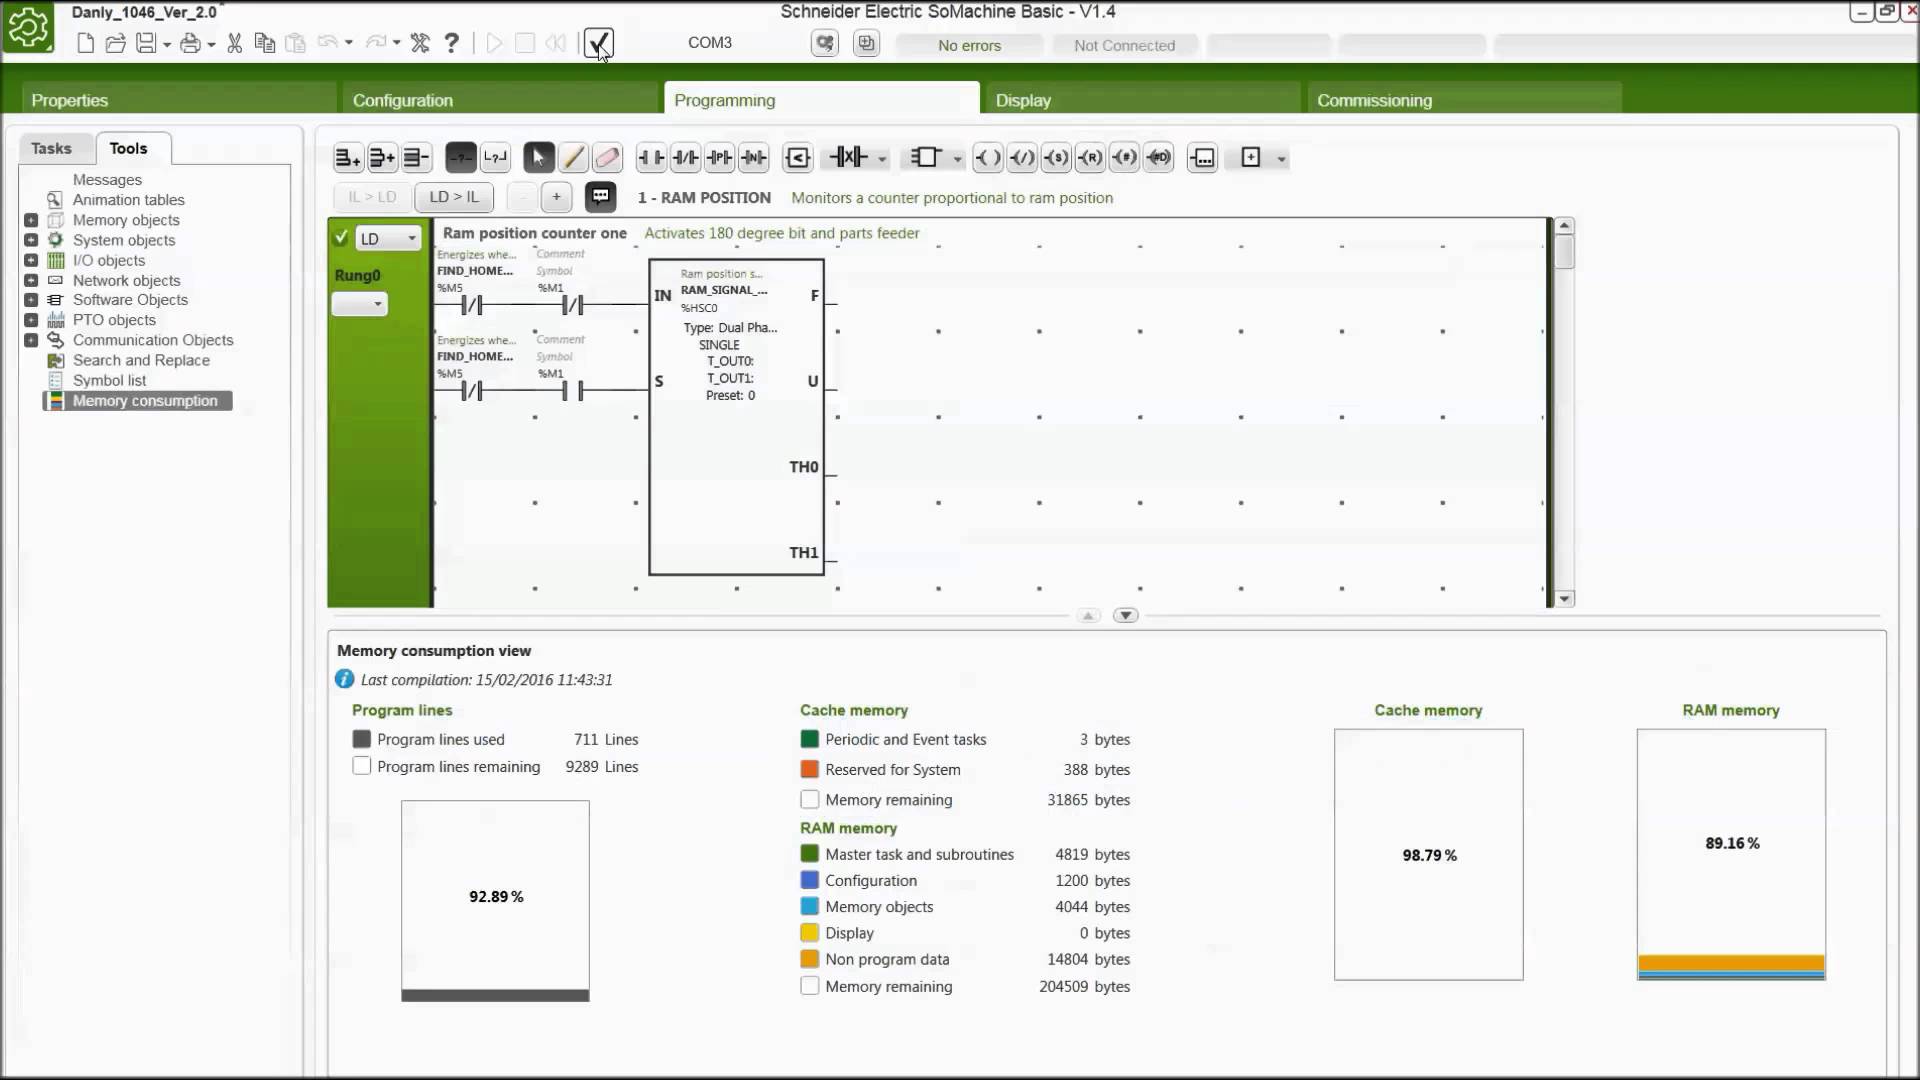The image size is (1920, 1080).
Task: Select the pointer selection tool
Action: (x=538, y=157)
